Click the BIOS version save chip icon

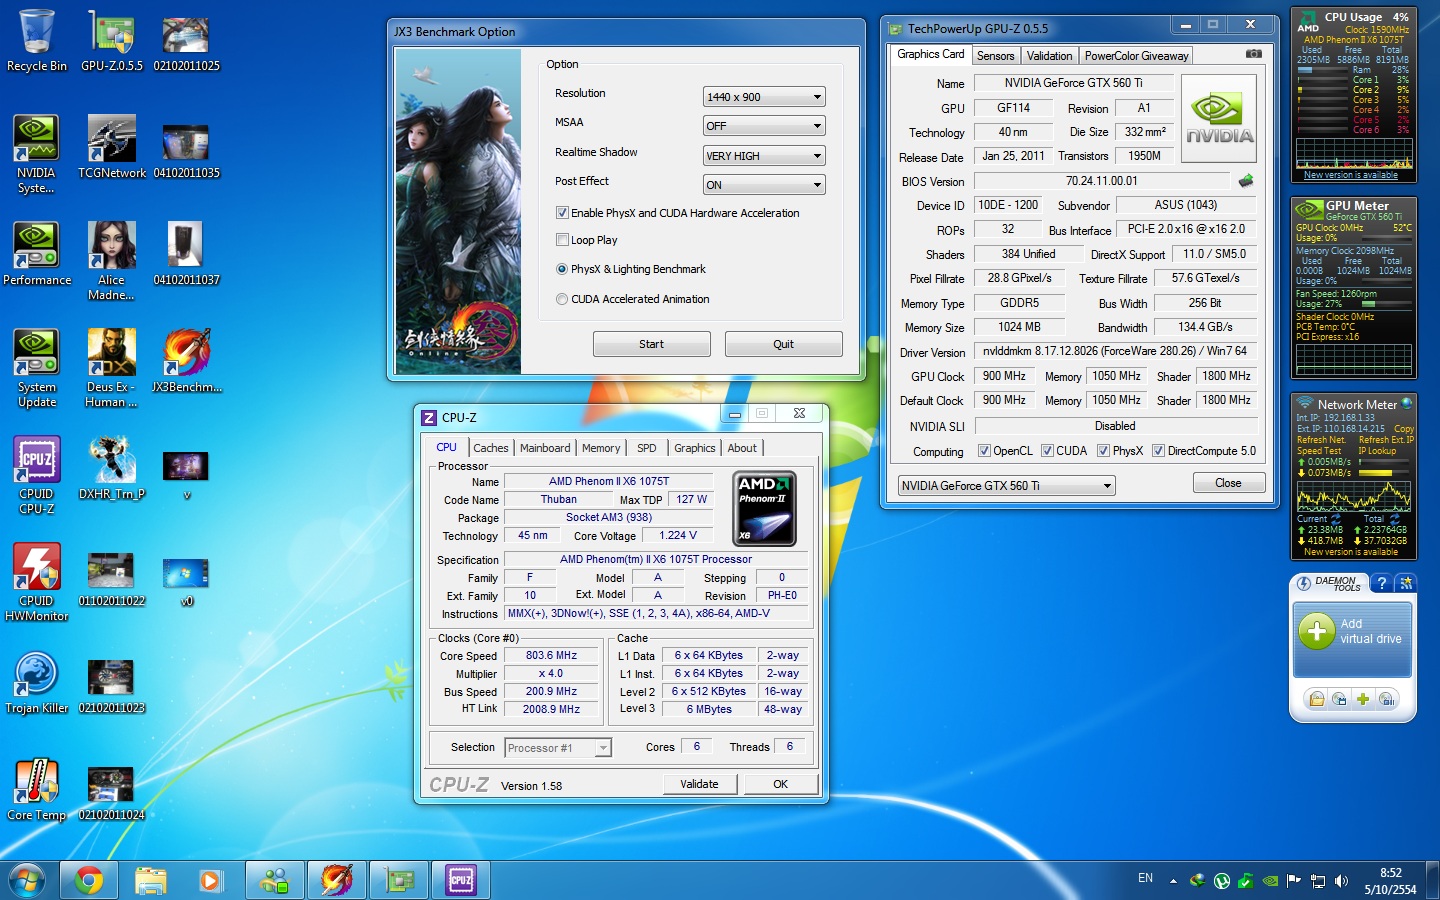point(1245,181)
